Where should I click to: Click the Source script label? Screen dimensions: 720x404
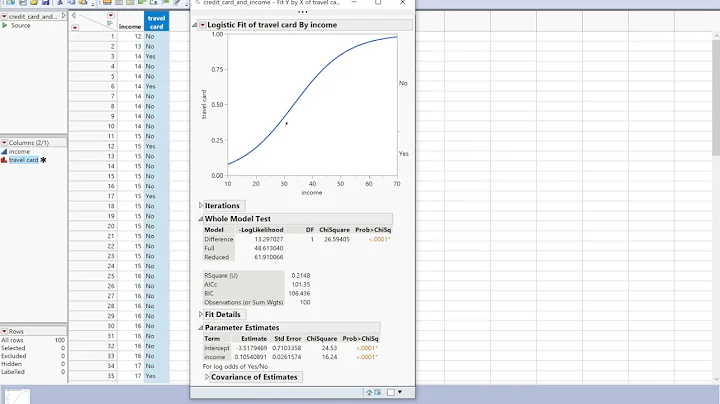21,25
